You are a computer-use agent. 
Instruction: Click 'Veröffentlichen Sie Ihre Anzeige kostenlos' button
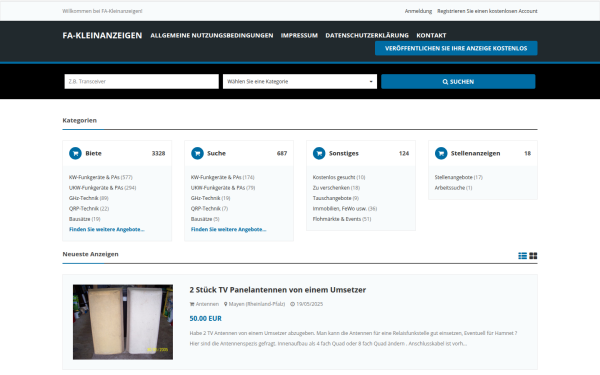point(456,48)
